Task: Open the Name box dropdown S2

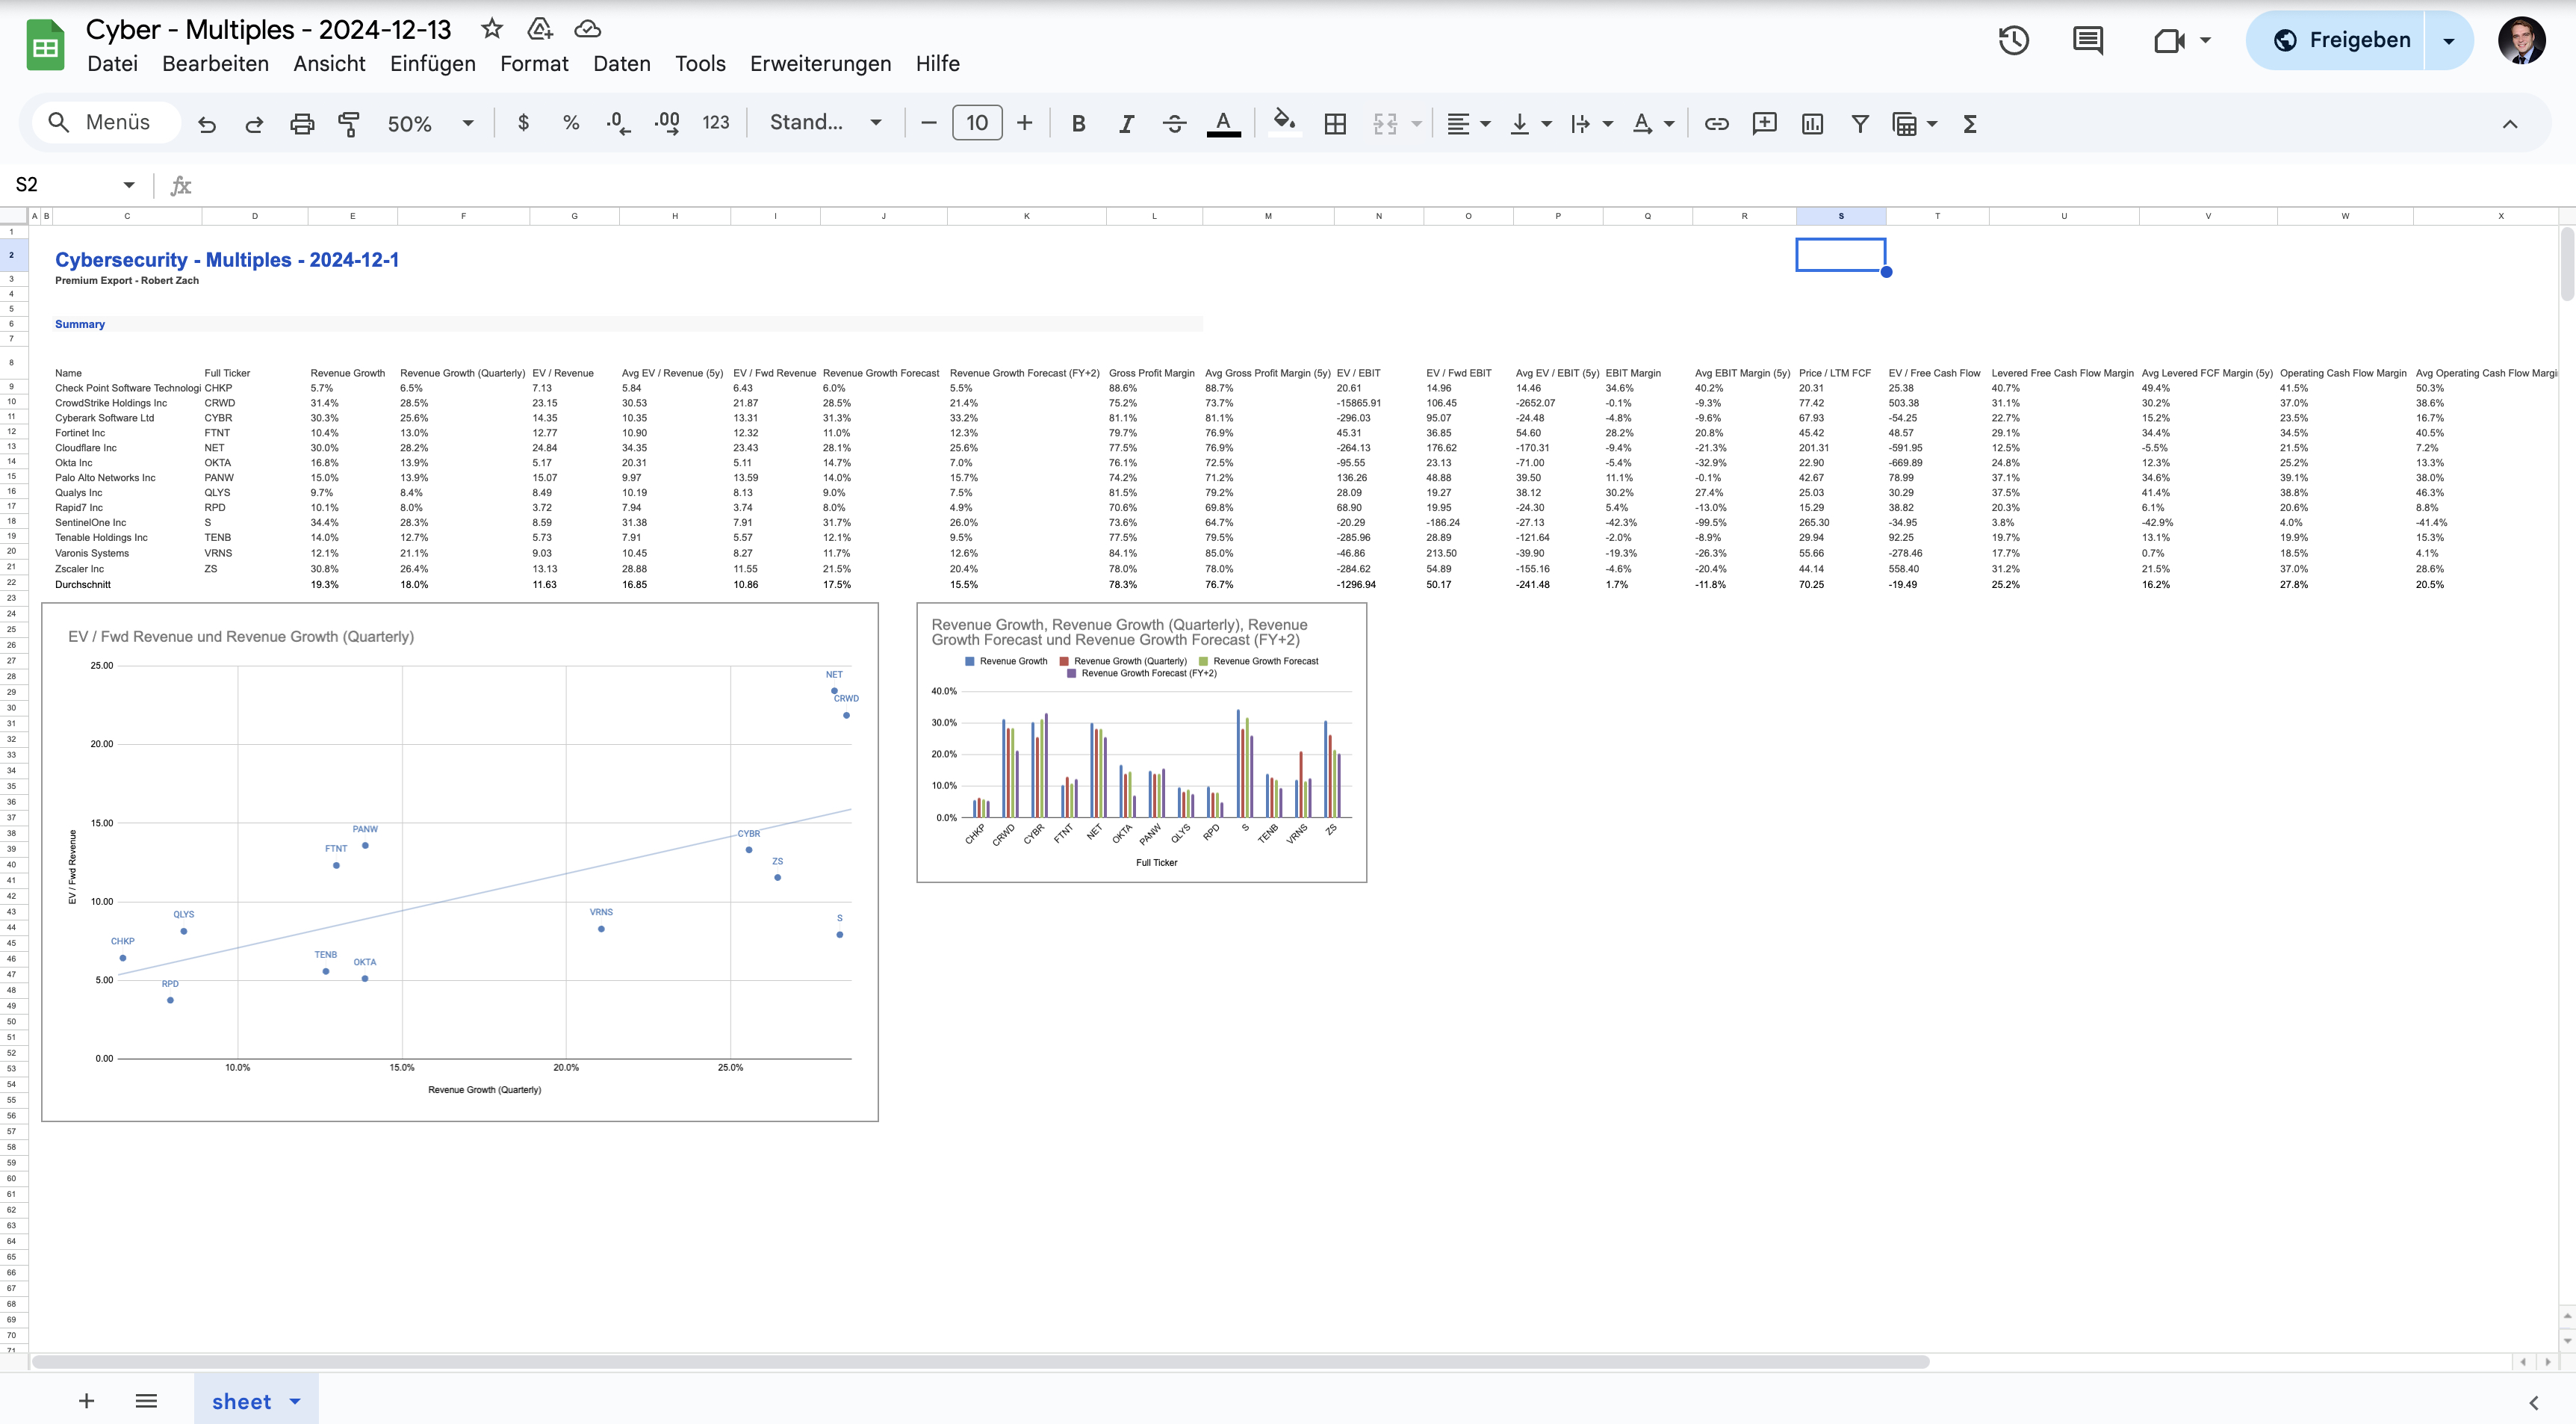Action: click(x=129, y=185)
